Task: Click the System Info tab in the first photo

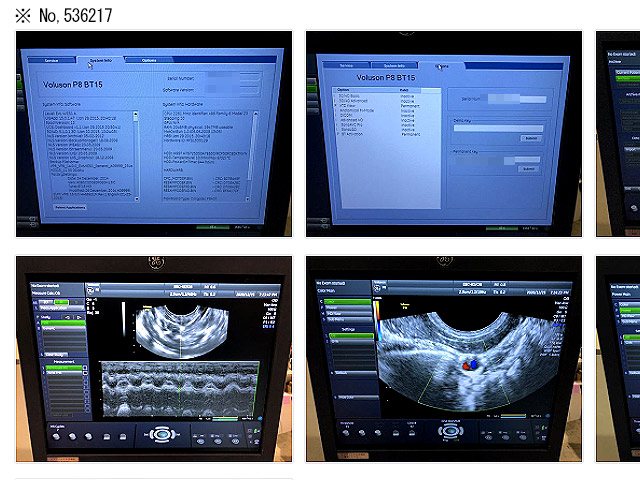Action: (100, 60)
